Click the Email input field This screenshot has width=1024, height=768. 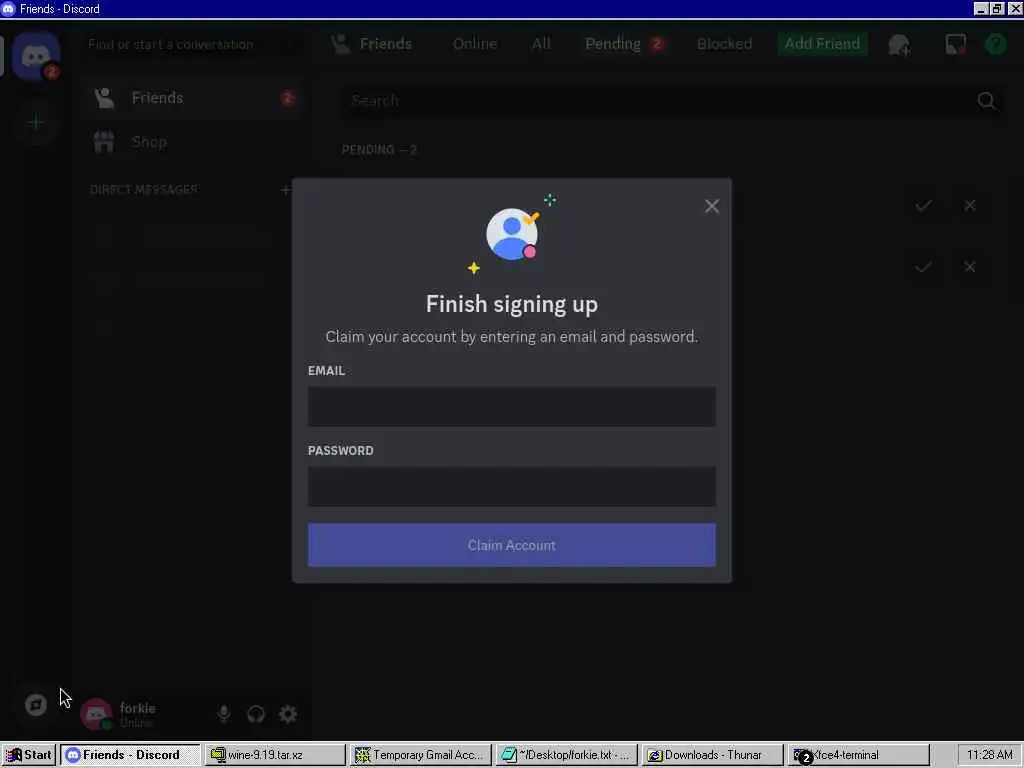pos(512,407)
